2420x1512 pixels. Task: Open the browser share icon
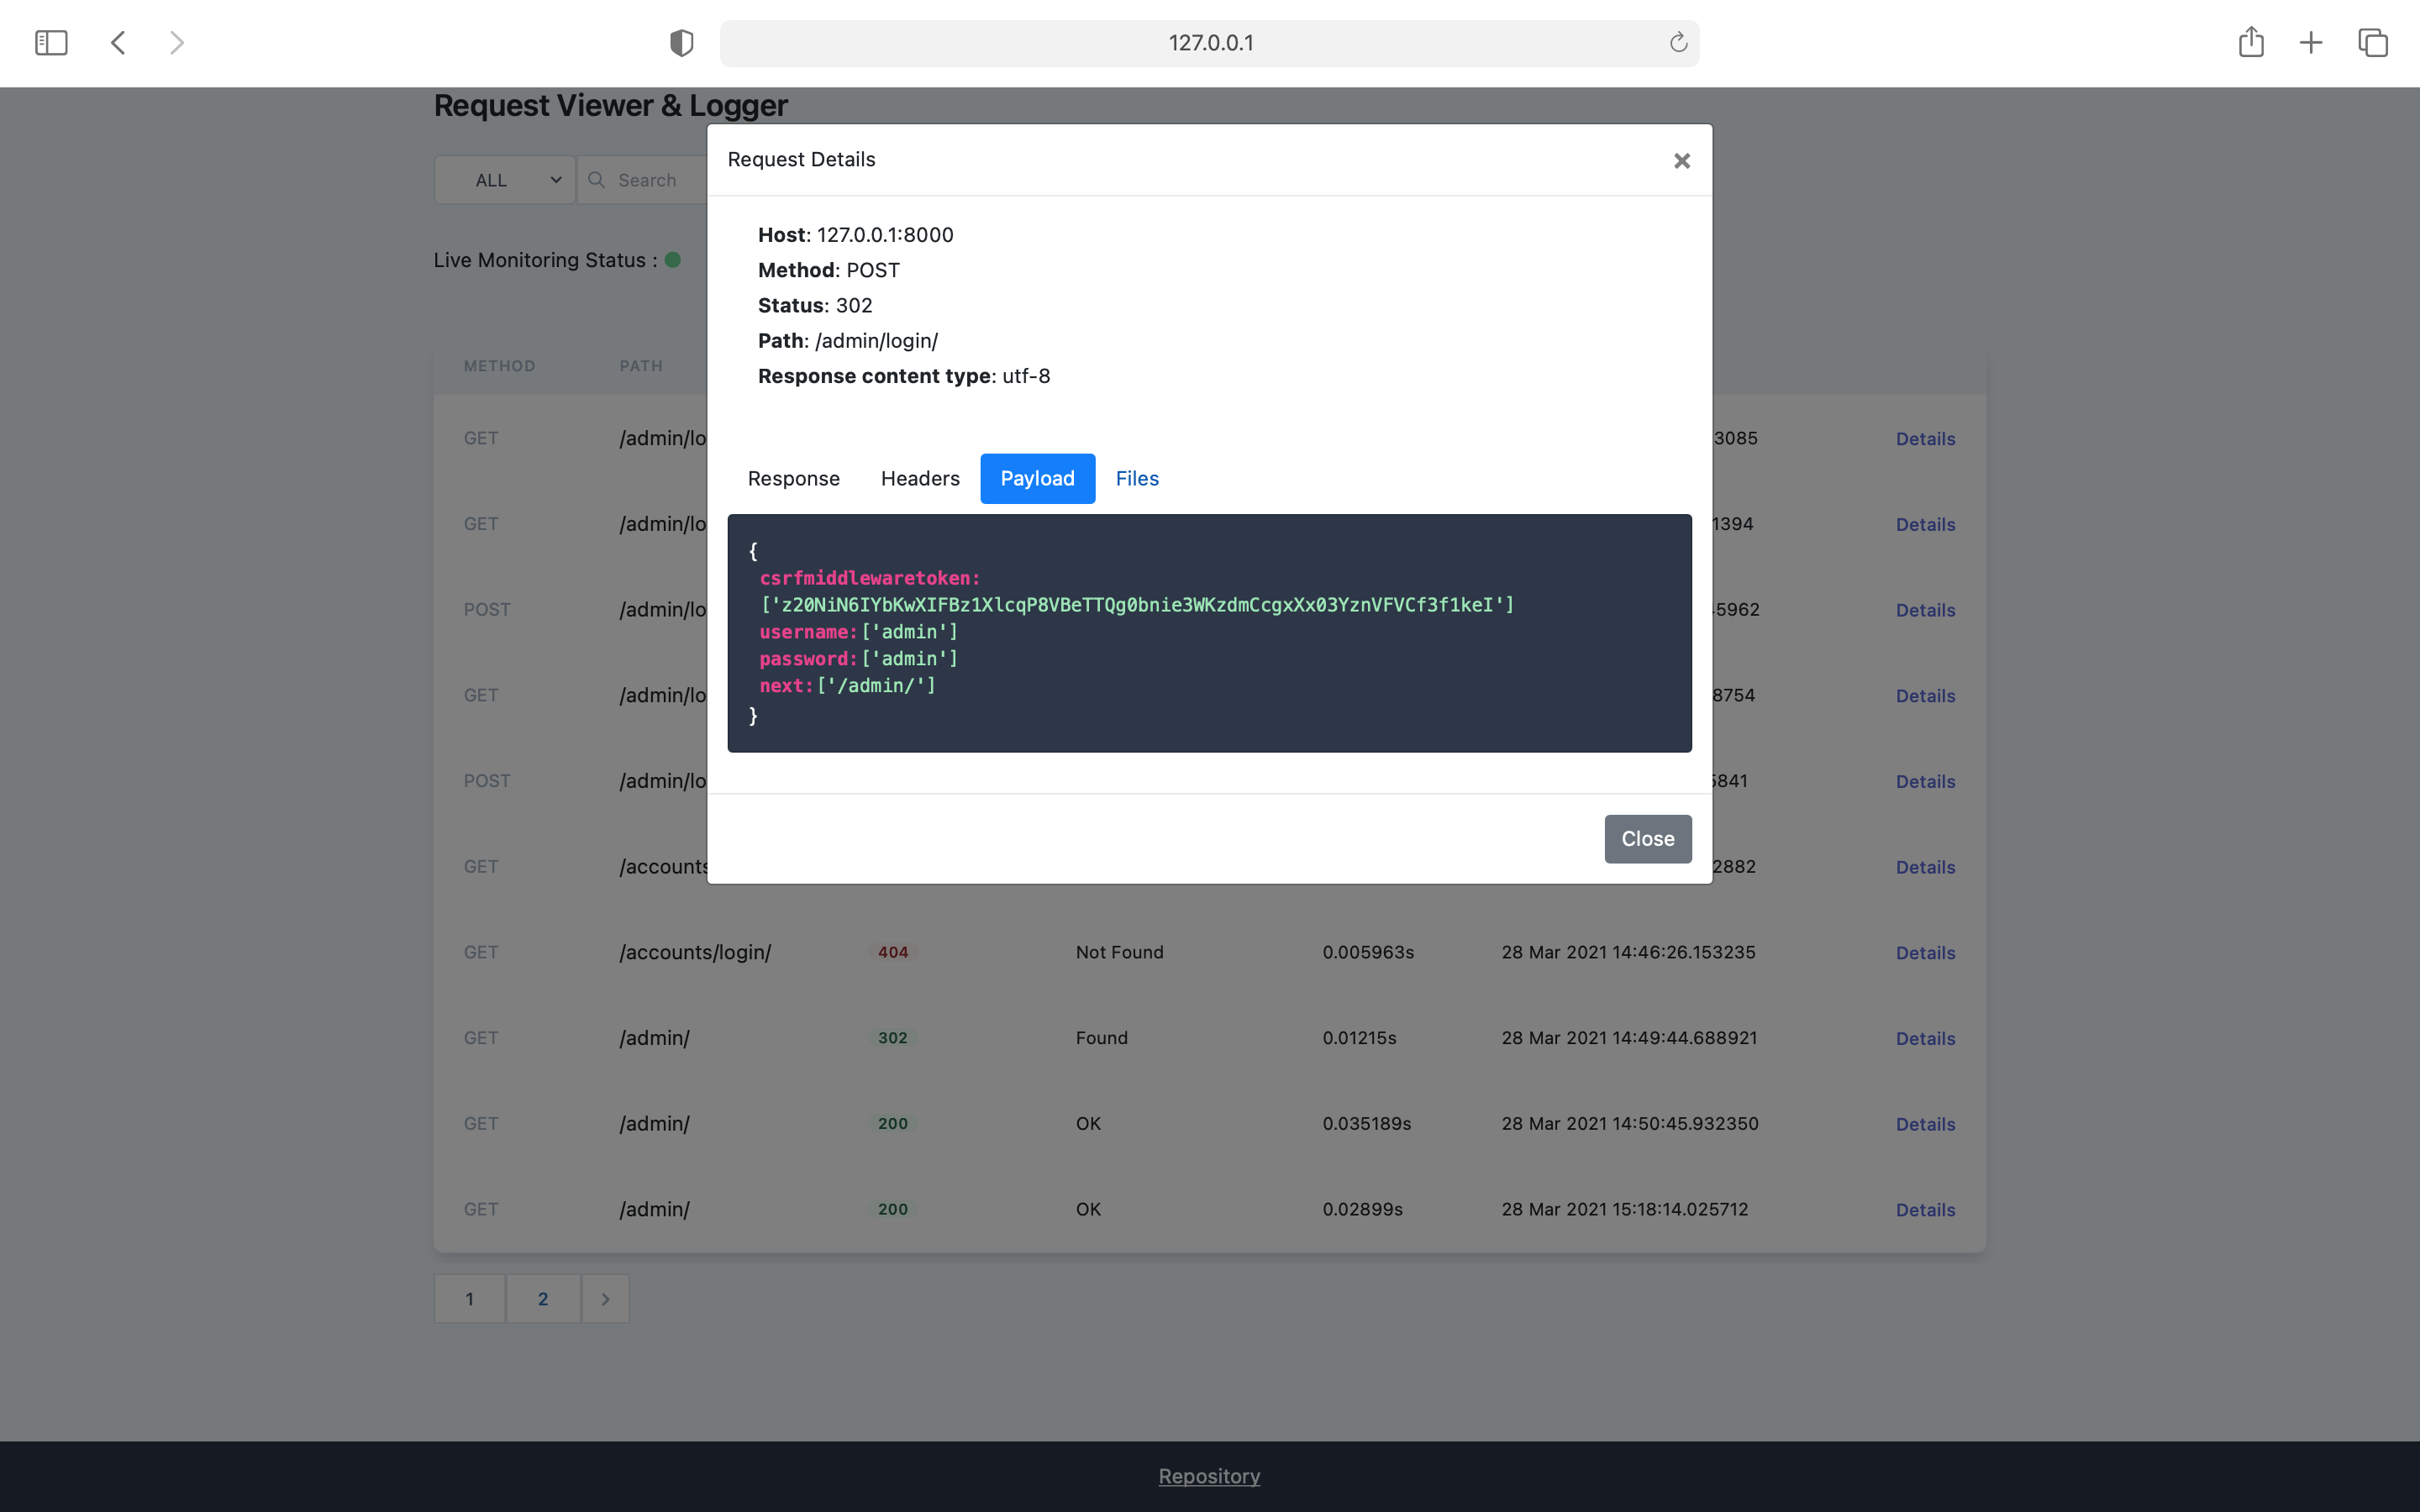pos(2251,43)
